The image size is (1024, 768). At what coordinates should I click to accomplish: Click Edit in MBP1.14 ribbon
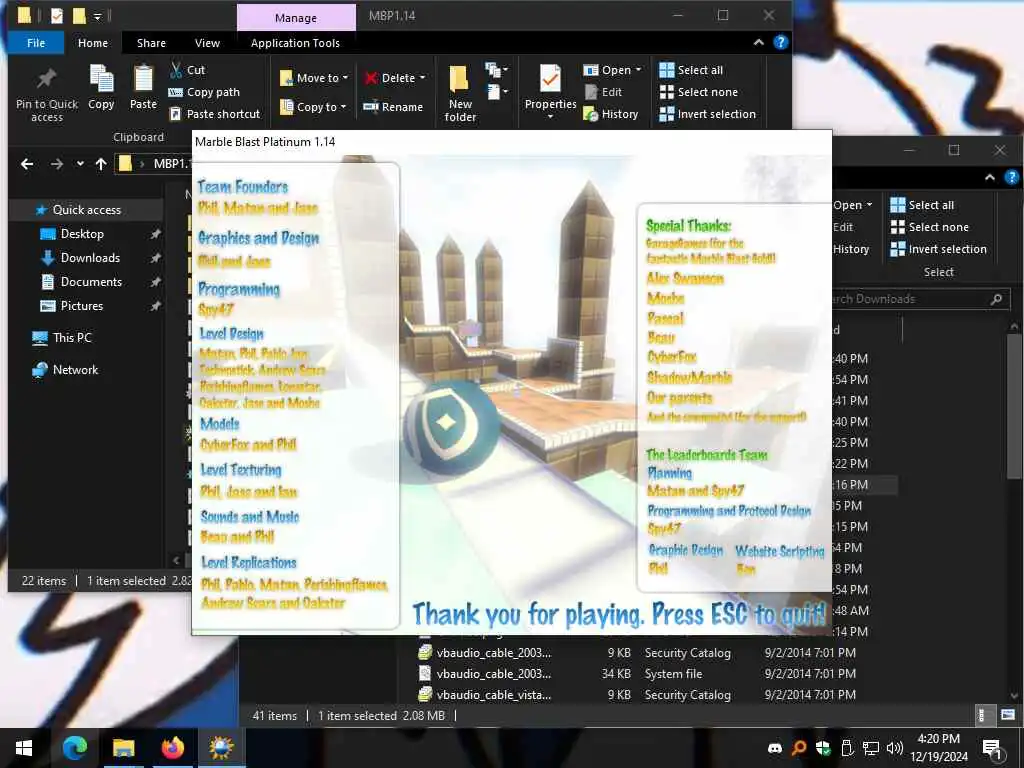[603, 92]
